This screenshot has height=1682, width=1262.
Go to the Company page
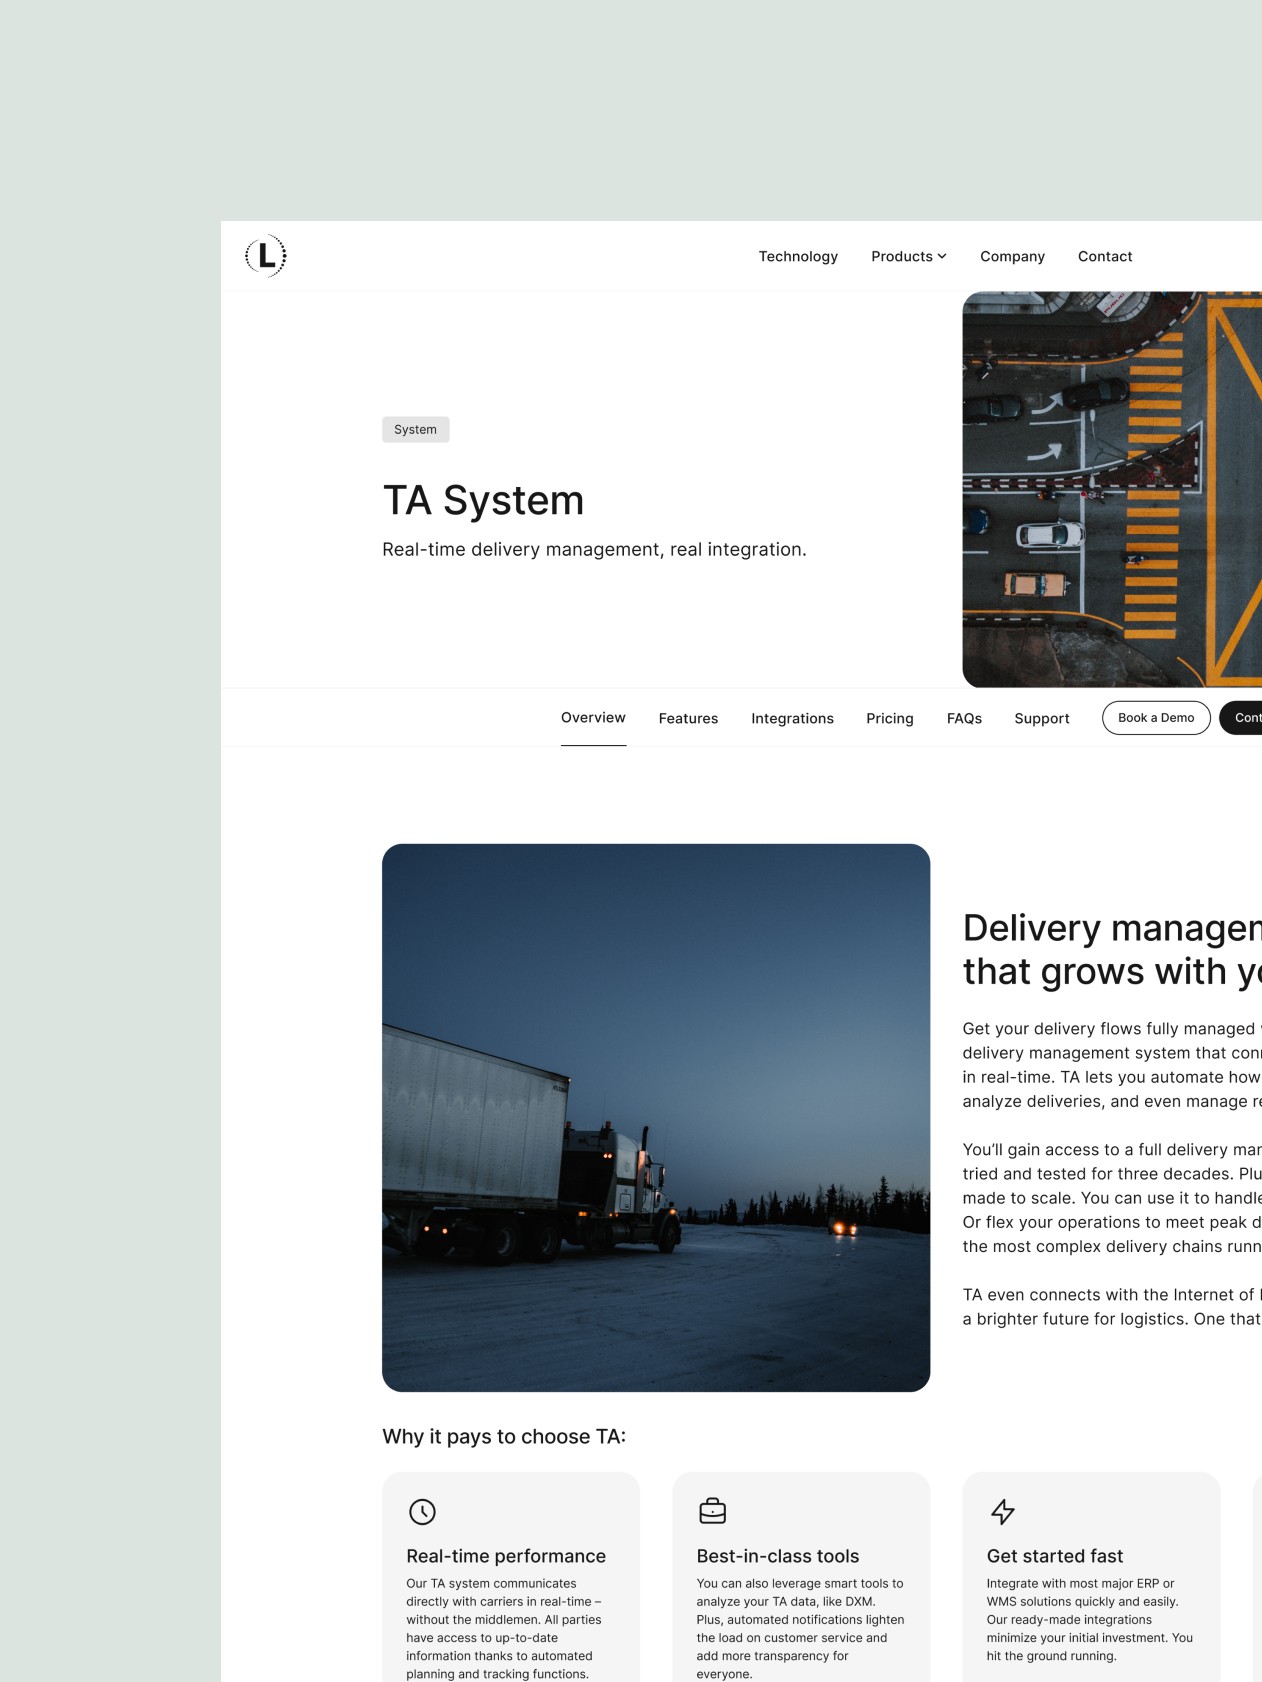[1012, 256]
